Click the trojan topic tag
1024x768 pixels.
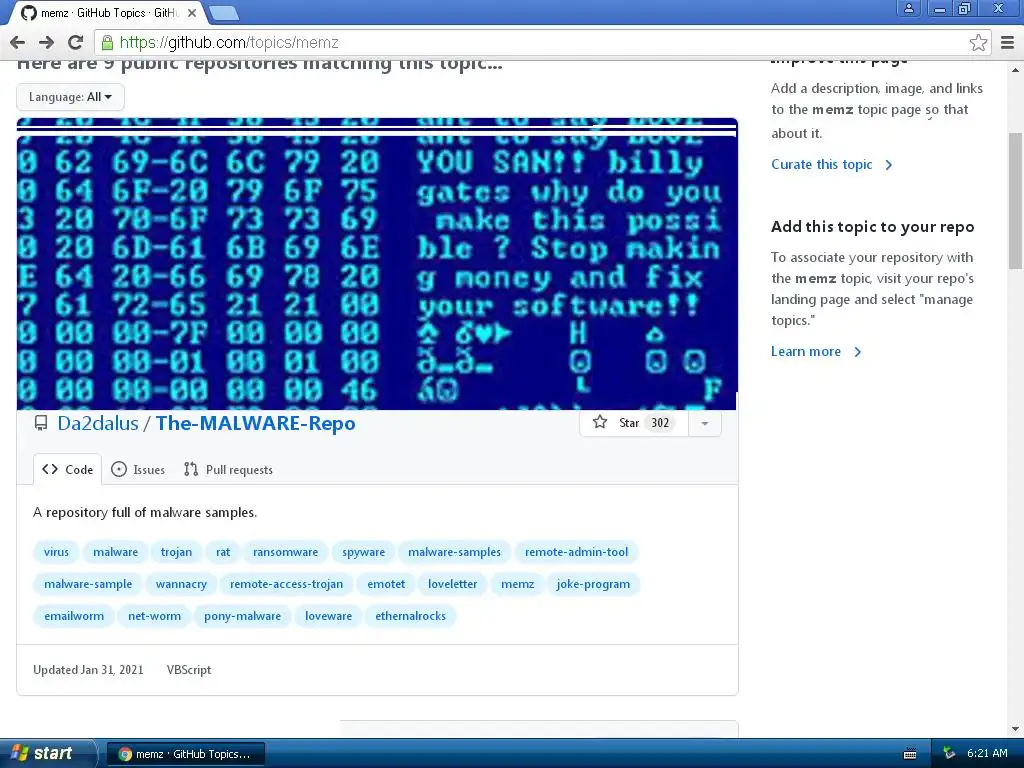tap(176, 552)
